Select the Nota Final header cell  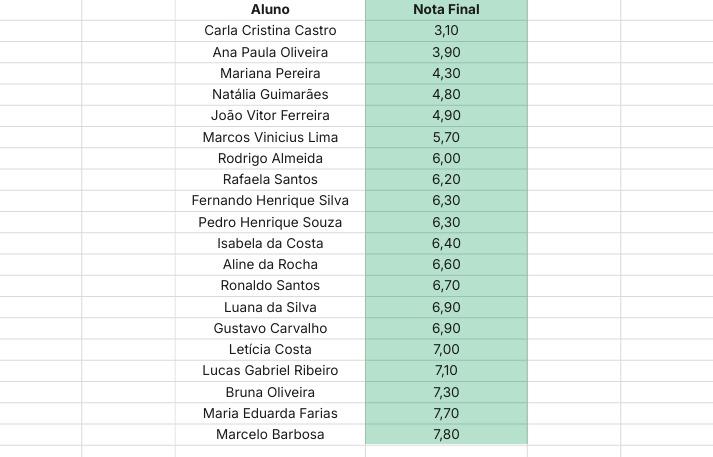point(446,10)
